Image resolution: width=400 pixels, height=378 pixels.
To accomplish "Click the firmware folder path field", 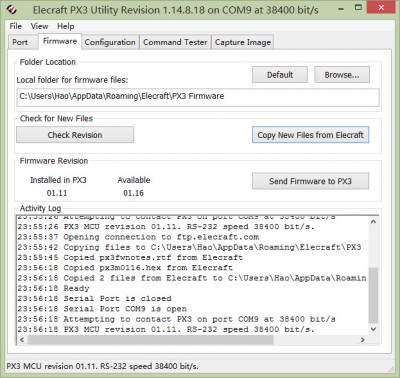I will coord(198,97).
